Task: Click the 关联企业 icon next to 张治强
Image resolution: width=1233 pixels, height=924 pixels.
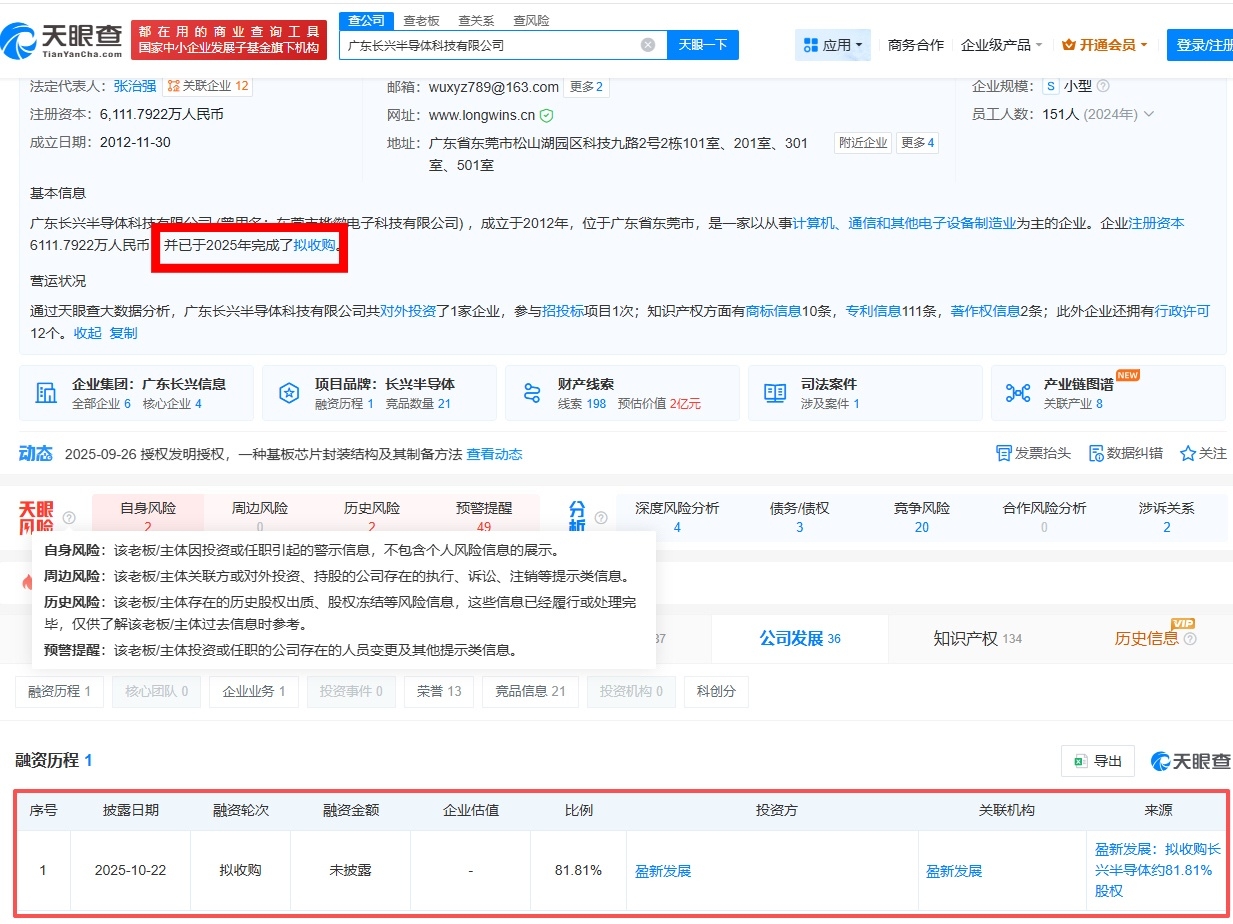Action: (173, 86)
